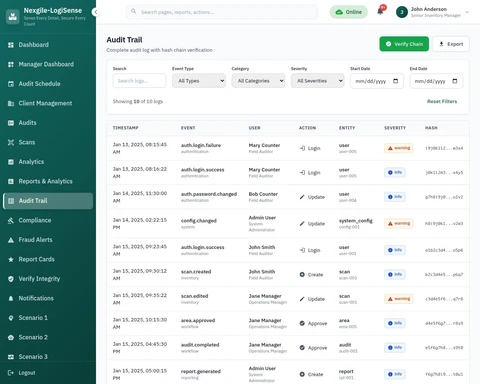Open the End Date calendar picker icon
Screen dimensions: 480x384
click(x=455, y=81)
